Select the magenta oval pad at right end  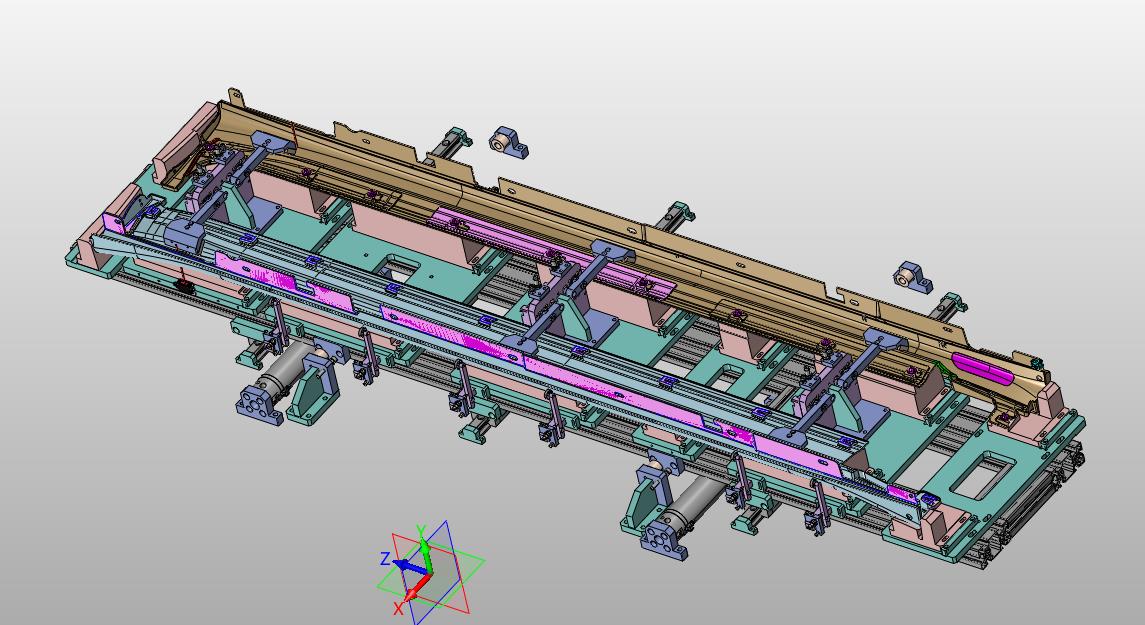coord(982,367)
